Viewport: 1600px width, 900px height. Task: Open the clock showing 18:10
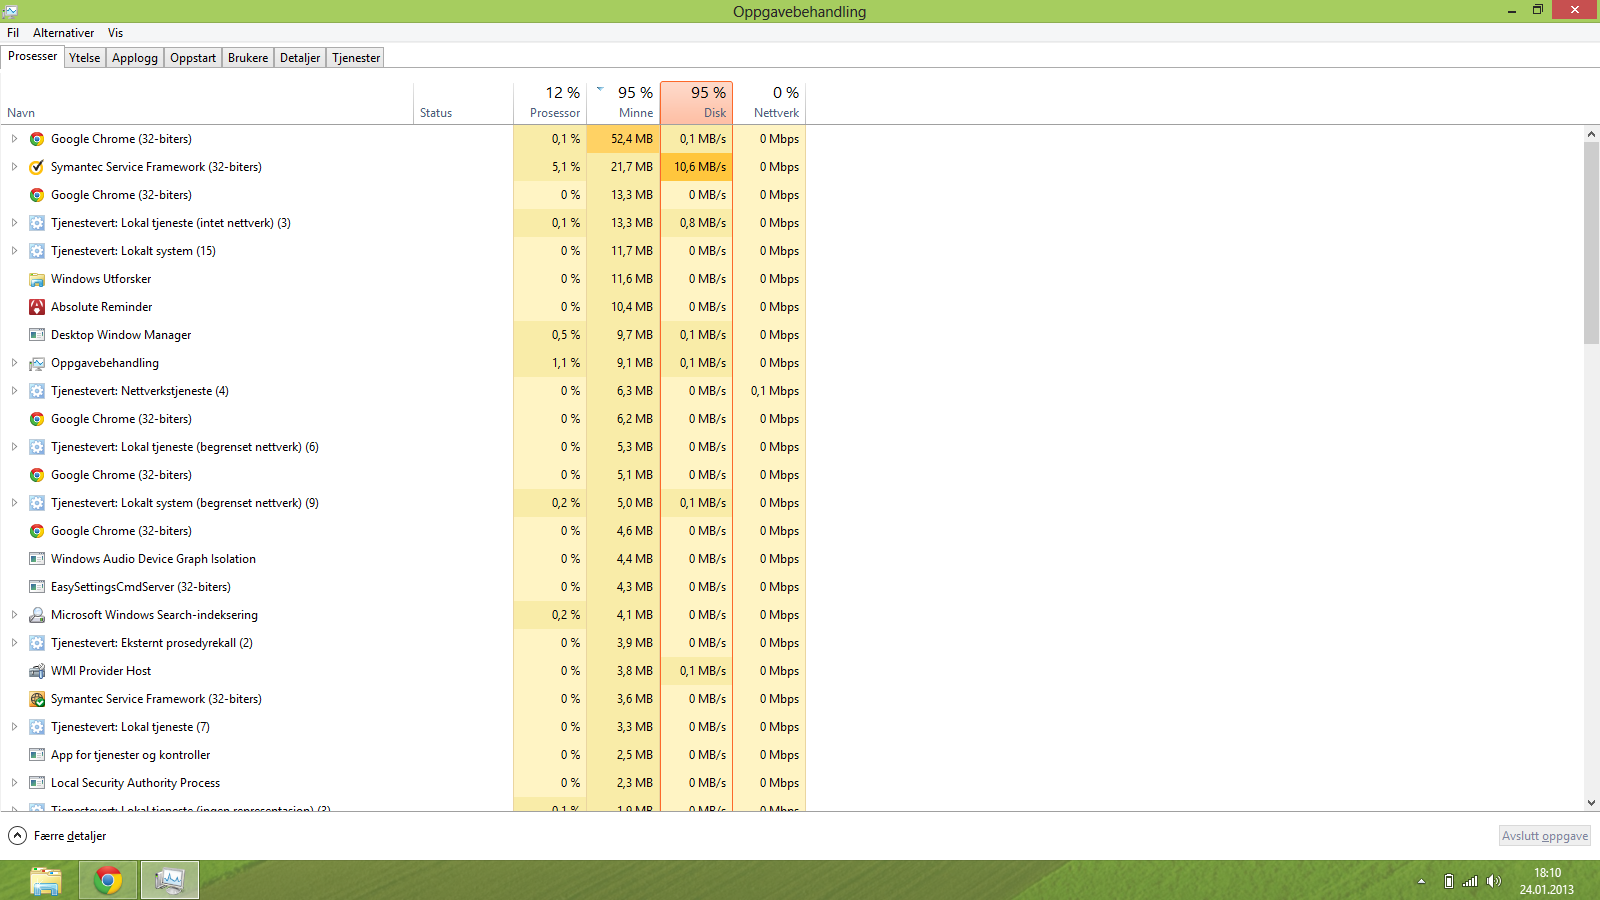1547,881
